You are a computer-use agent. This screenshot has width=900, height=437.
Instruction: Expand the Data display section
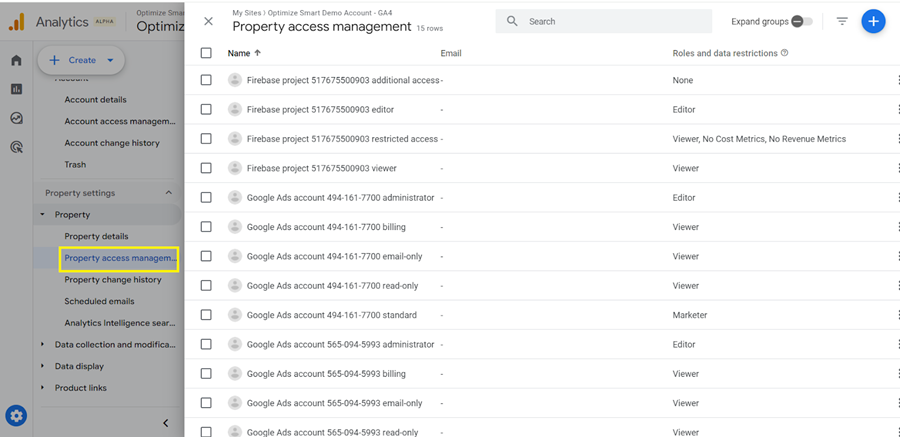point(42,366)
